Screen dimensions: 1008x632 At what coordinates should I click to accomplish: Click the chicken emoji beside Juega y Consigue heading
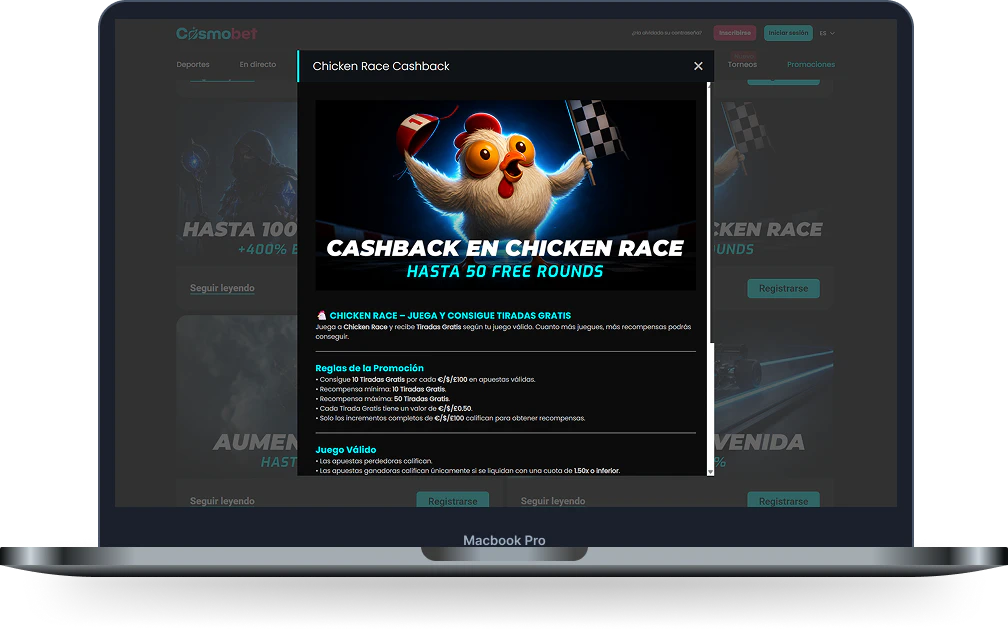coord(321,315)
